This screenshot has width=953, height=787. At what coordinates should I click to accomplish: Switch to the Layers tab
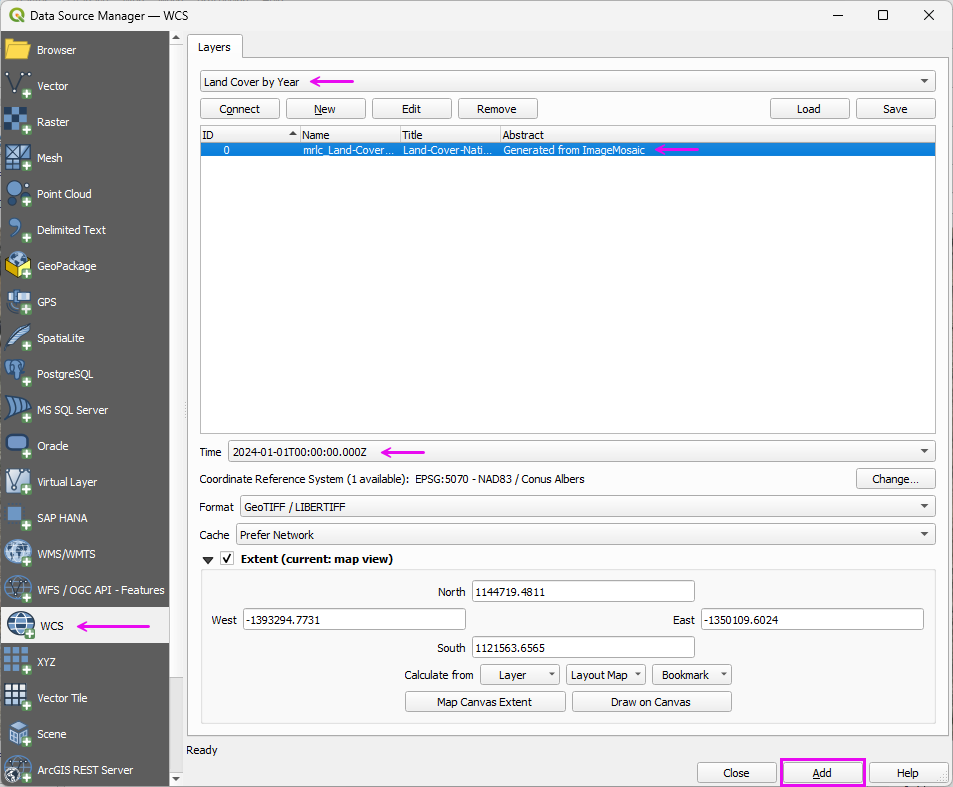214,47
